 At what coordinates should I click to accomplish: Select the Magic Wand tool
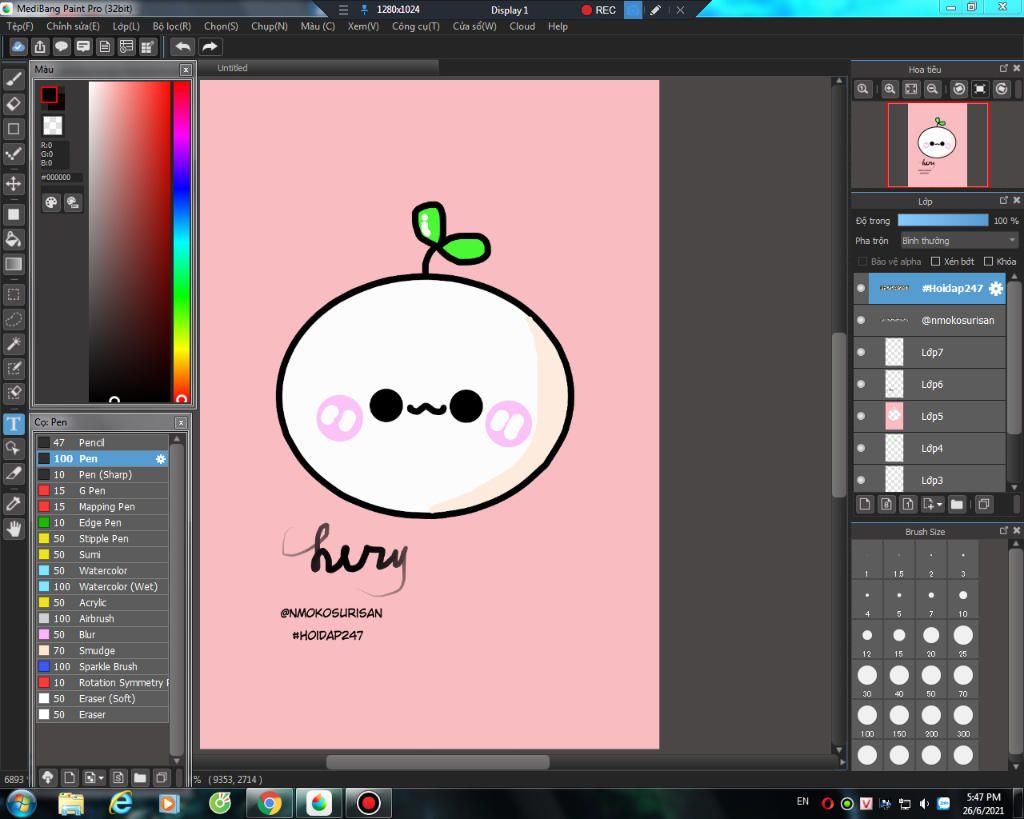pyautogui.click(x=14, y=344)
